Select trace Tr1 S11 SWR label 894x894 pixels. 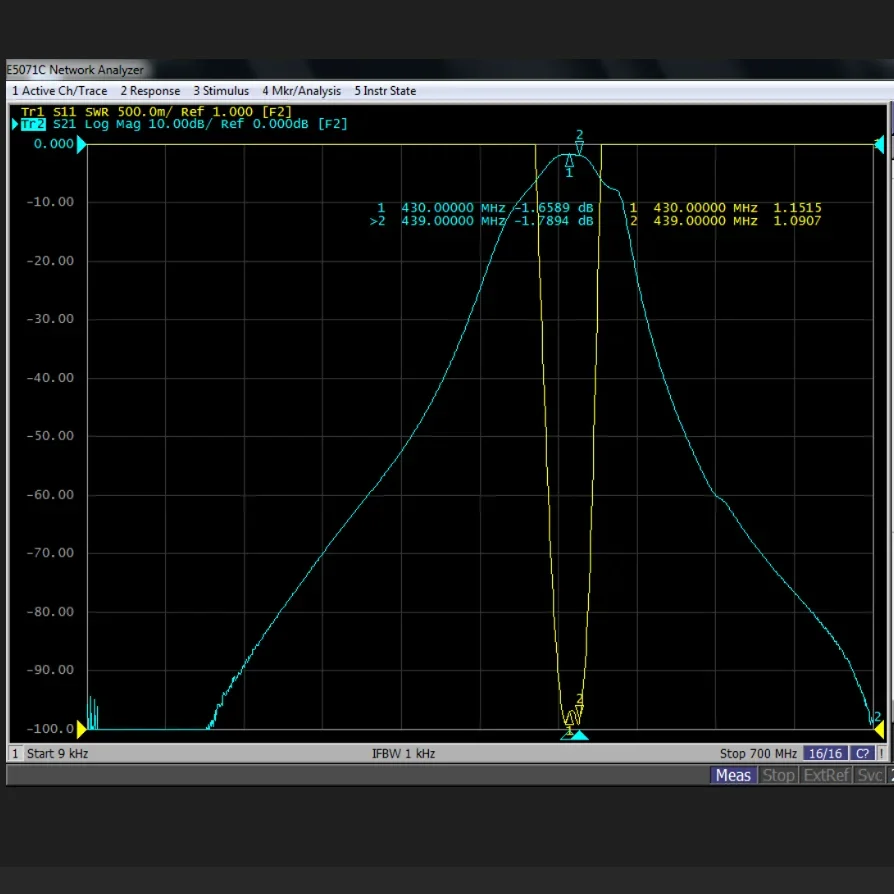(156, 111)
